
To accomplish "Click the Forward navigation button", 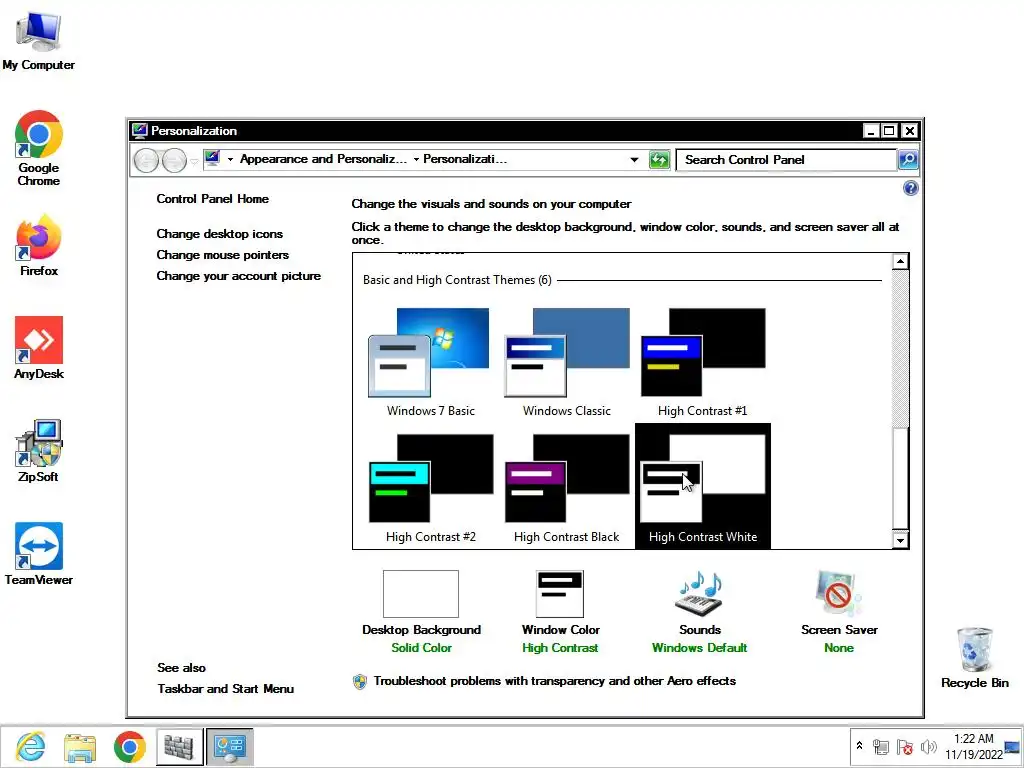I will (x=174, y=160).
